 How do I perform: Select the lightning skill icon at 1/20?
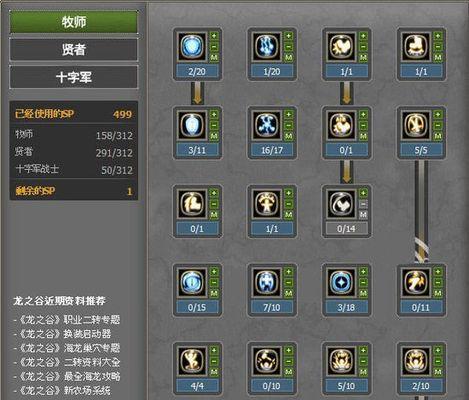click(266, 46)
